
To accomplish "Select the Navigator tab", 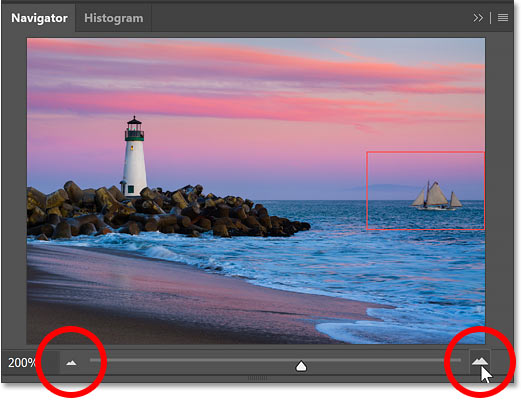I will pyautogui.click(x=39, y=18).
